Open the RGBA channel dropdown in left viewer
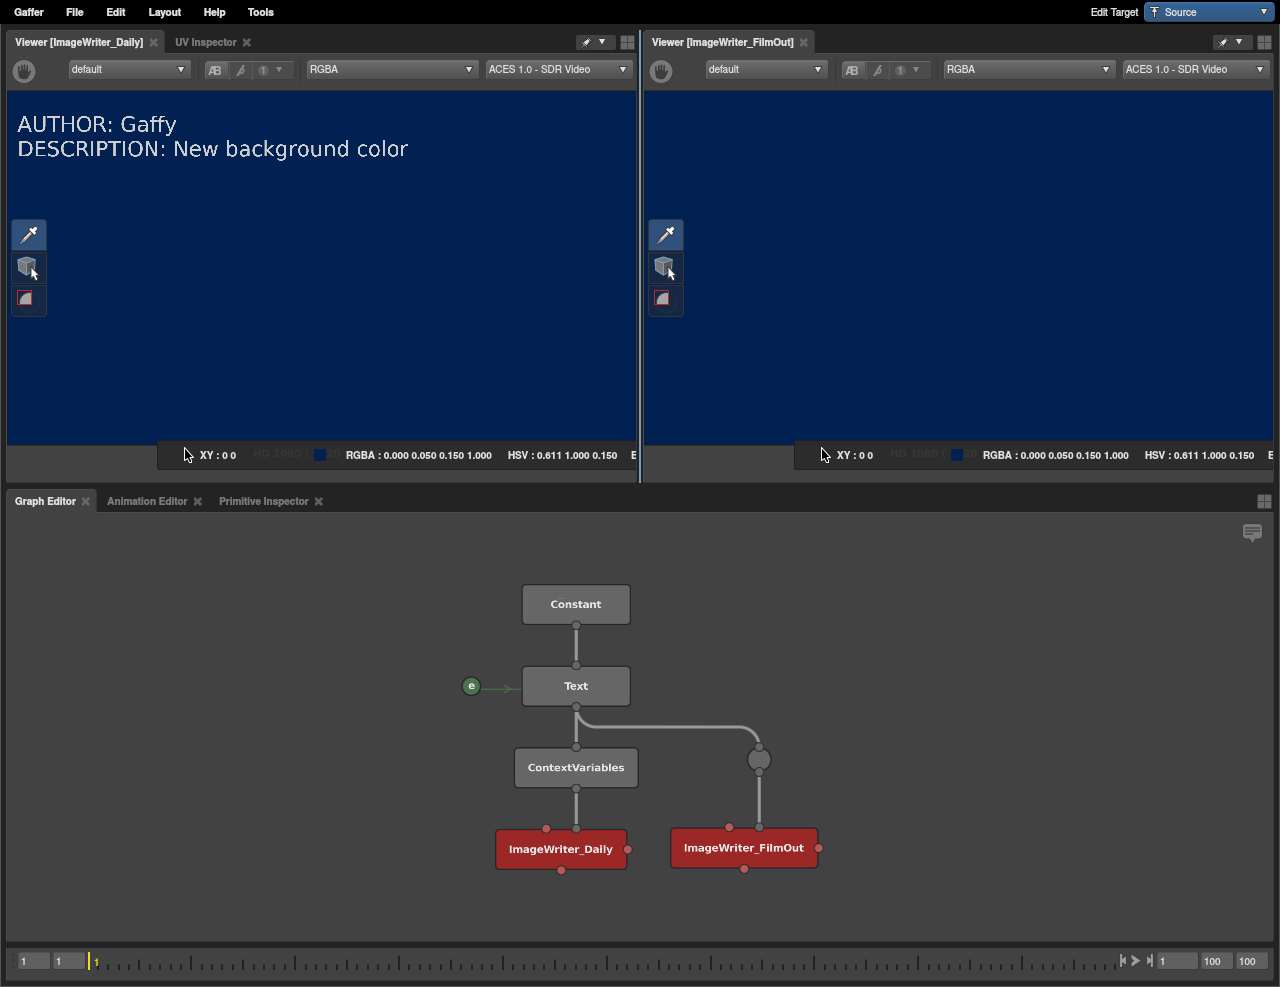The width and height of the screenshot is (1280, 987). click(391, 70)
